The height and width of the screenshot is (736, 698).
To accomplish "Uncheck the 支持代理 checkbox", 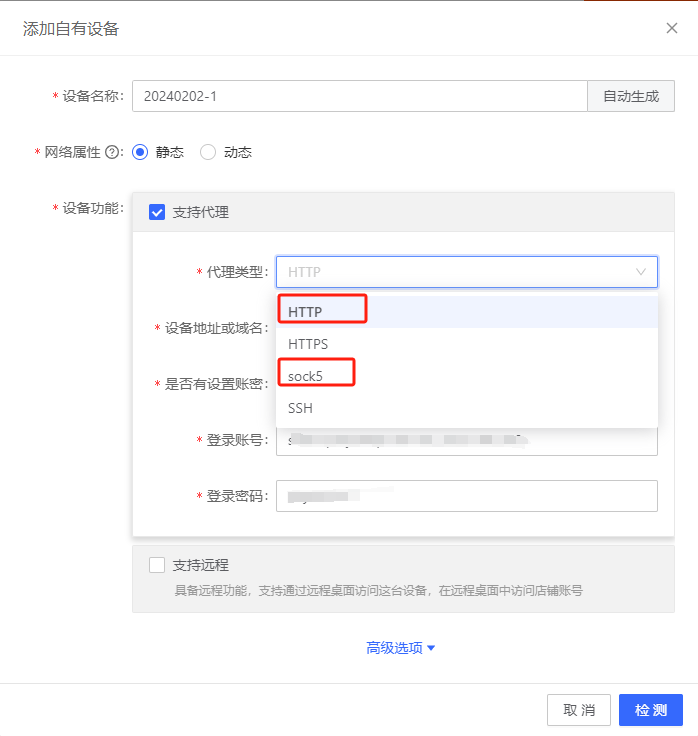I will pyautogui.click(x=157, y=212).
